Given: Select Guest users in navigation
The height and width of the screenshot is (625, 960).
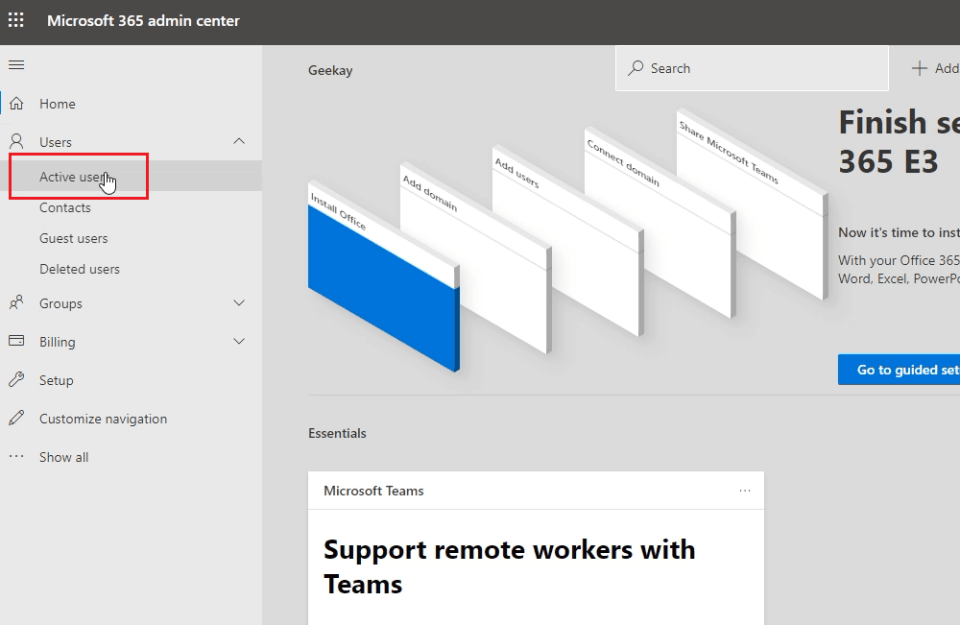Looking at the screenshot, I should tap(73, 239).
